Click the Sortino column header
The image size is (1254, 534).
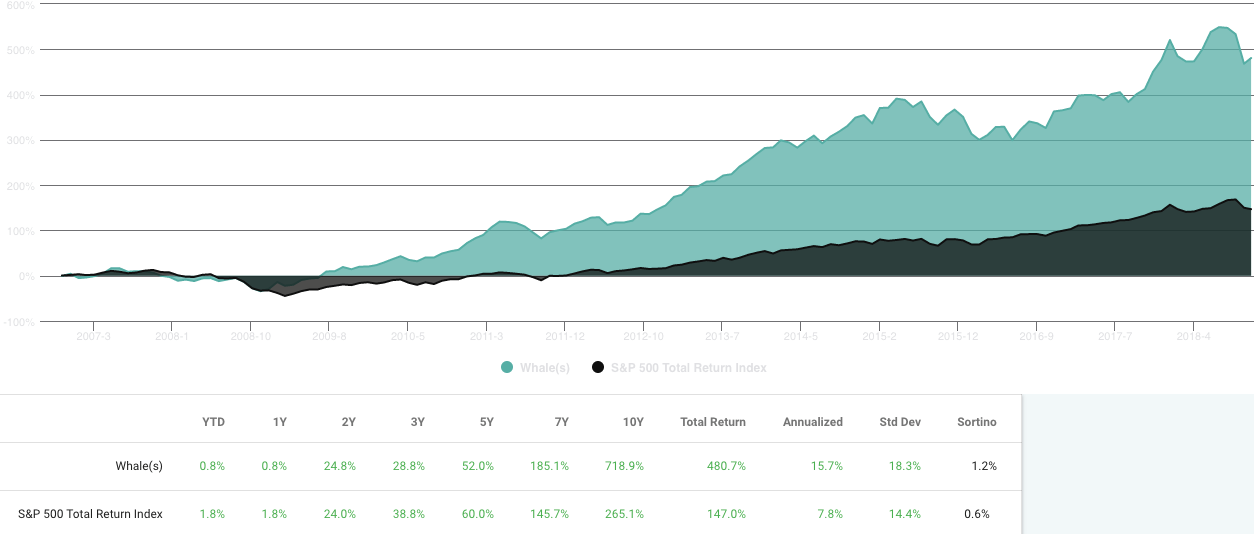click(976, 422)
